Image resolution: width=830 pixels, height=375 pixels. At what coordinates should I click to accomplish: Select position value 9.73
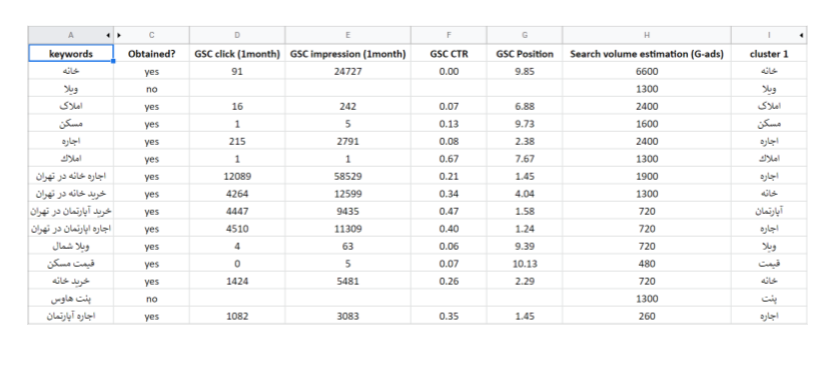click(525, 123)
